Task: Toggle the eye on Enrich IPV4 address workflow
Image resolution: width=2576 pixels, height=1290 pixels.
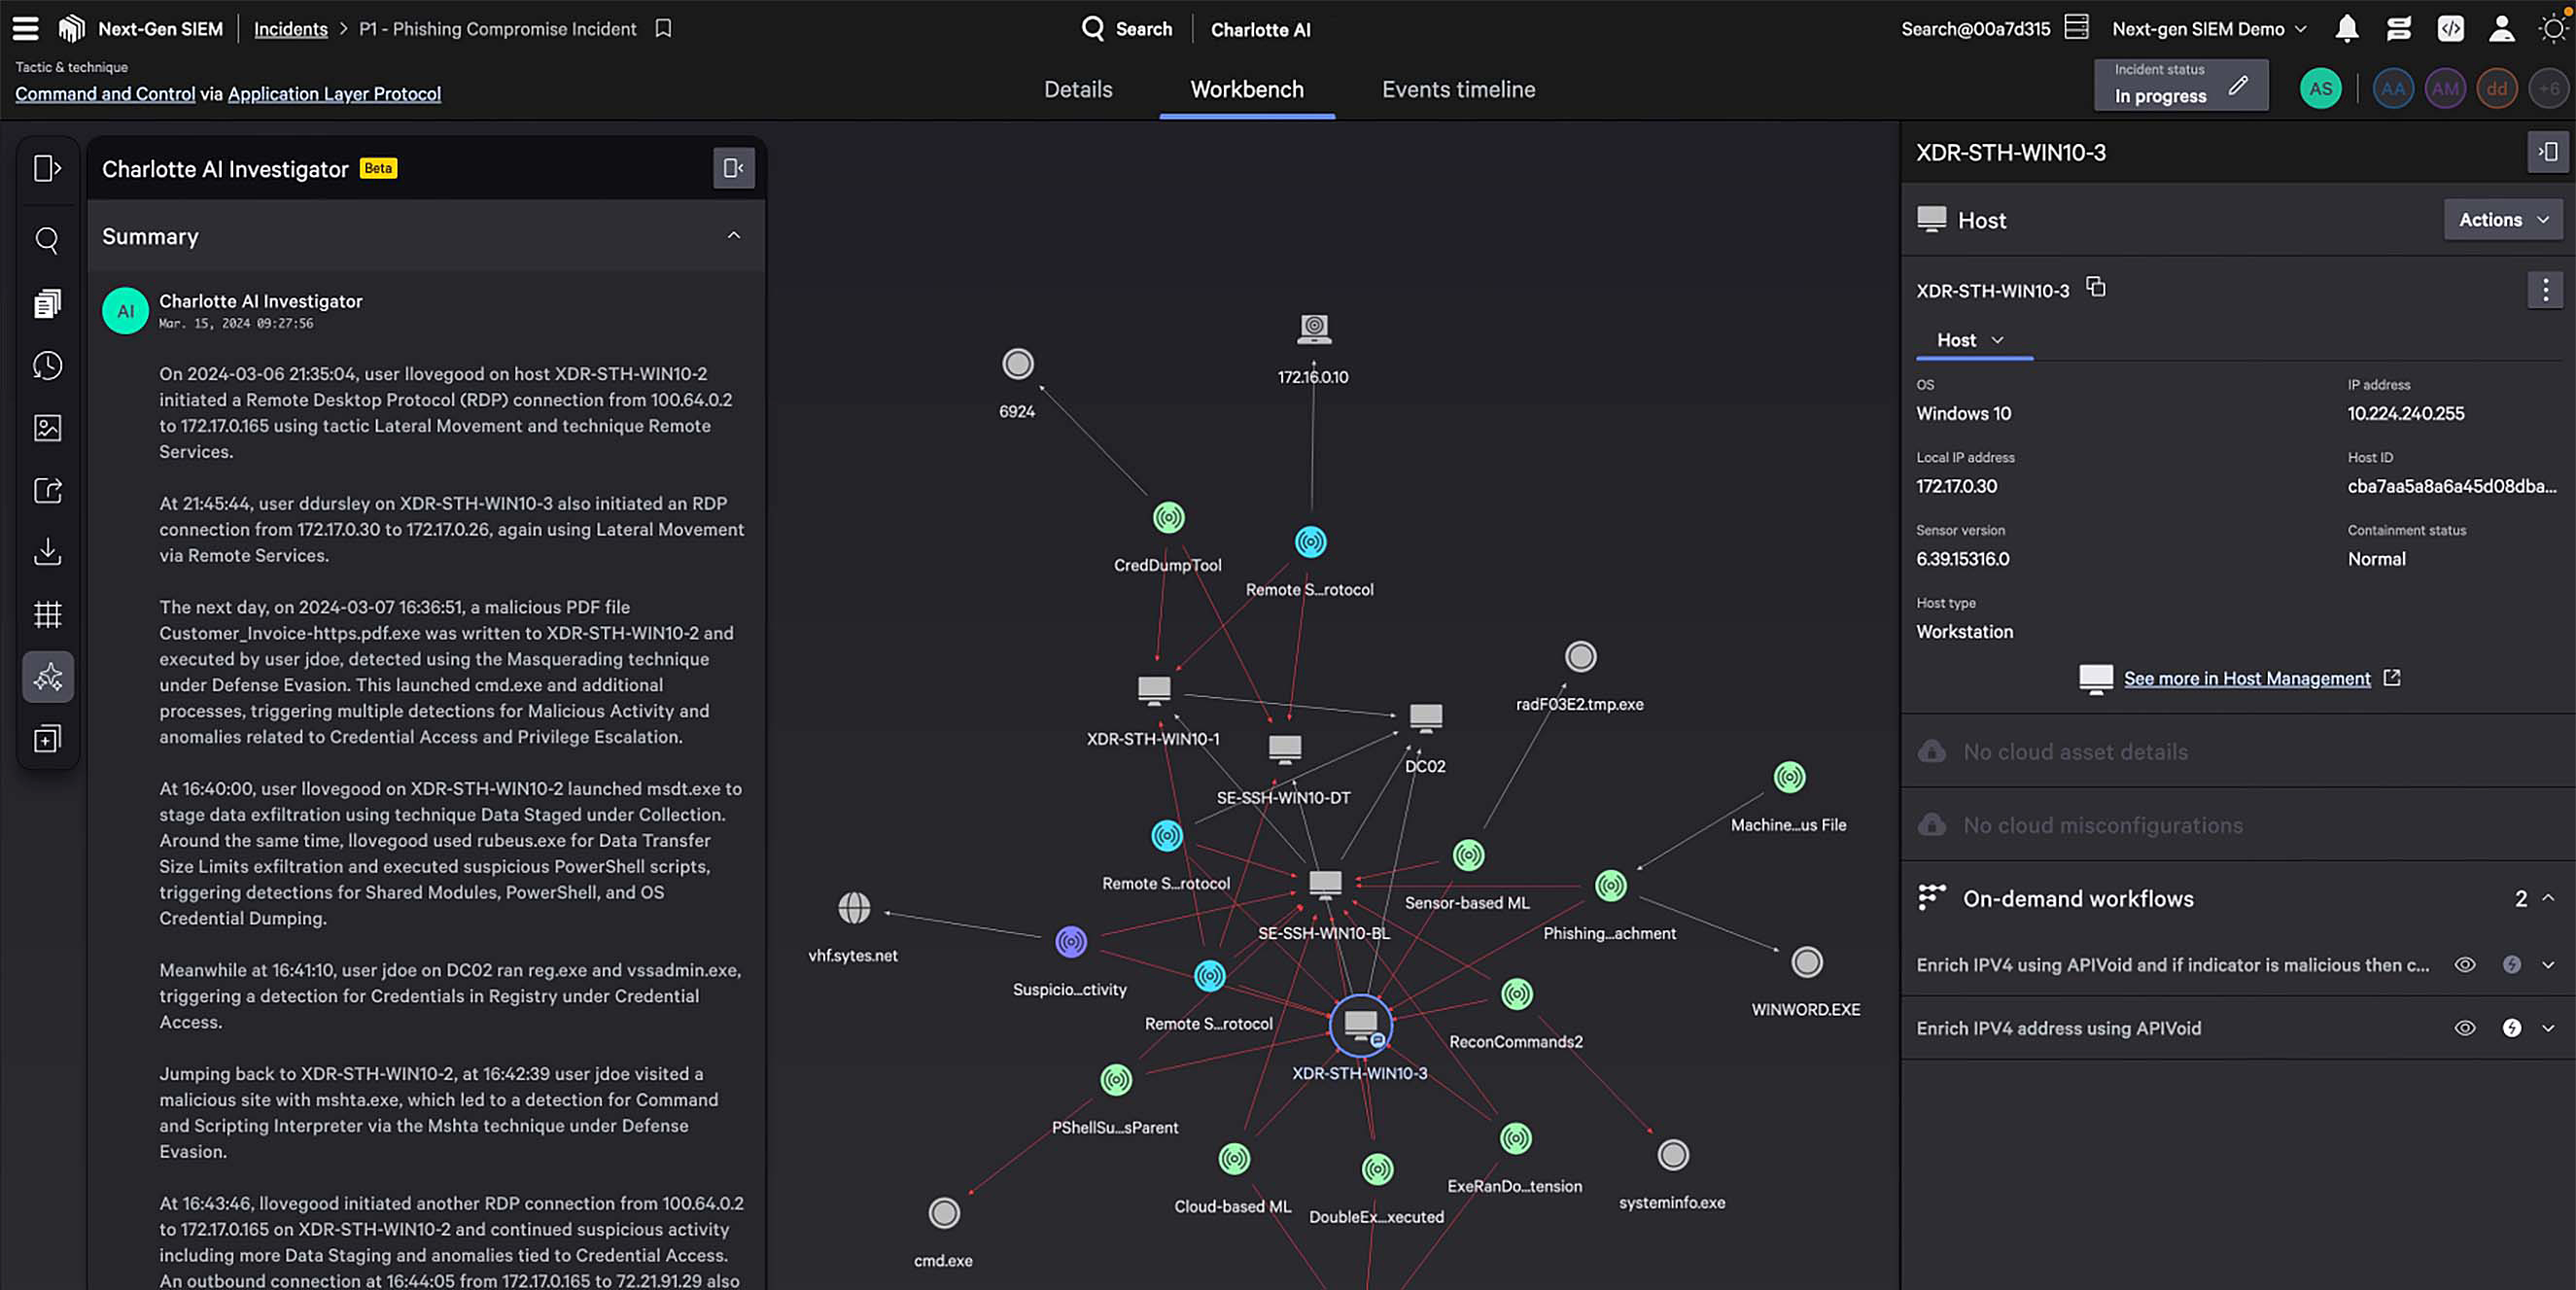Action: 2465,1028
